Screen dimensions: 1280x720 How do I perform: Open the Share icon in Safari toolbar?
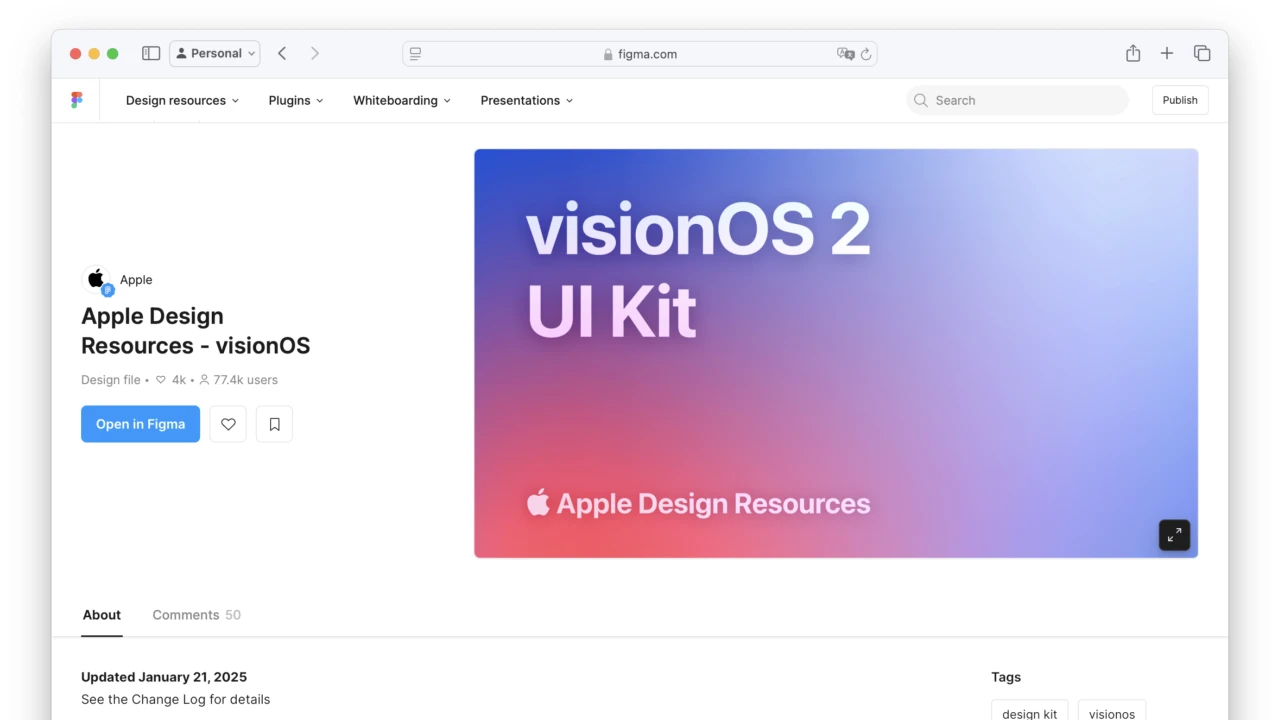[1133, 53]
